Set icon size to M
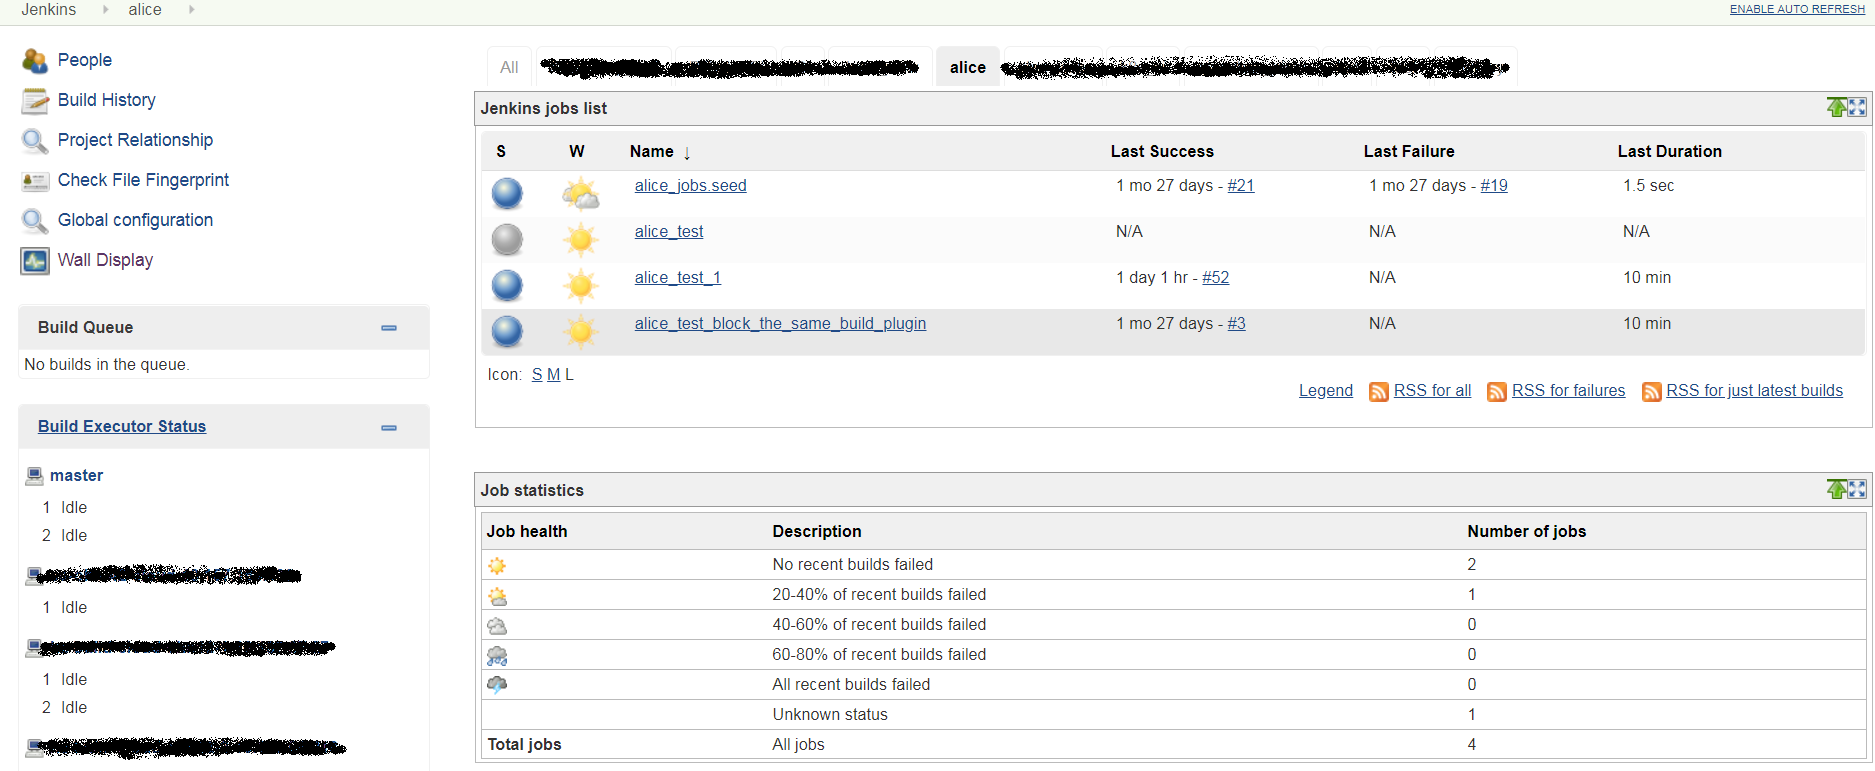The width and height of the screenshot is (1875, 771). (554, 375)
